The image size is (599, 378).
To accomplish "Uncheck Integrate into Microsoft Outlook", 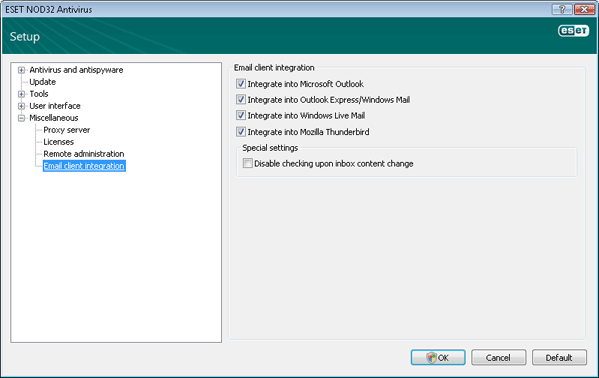I will [241, 84].
